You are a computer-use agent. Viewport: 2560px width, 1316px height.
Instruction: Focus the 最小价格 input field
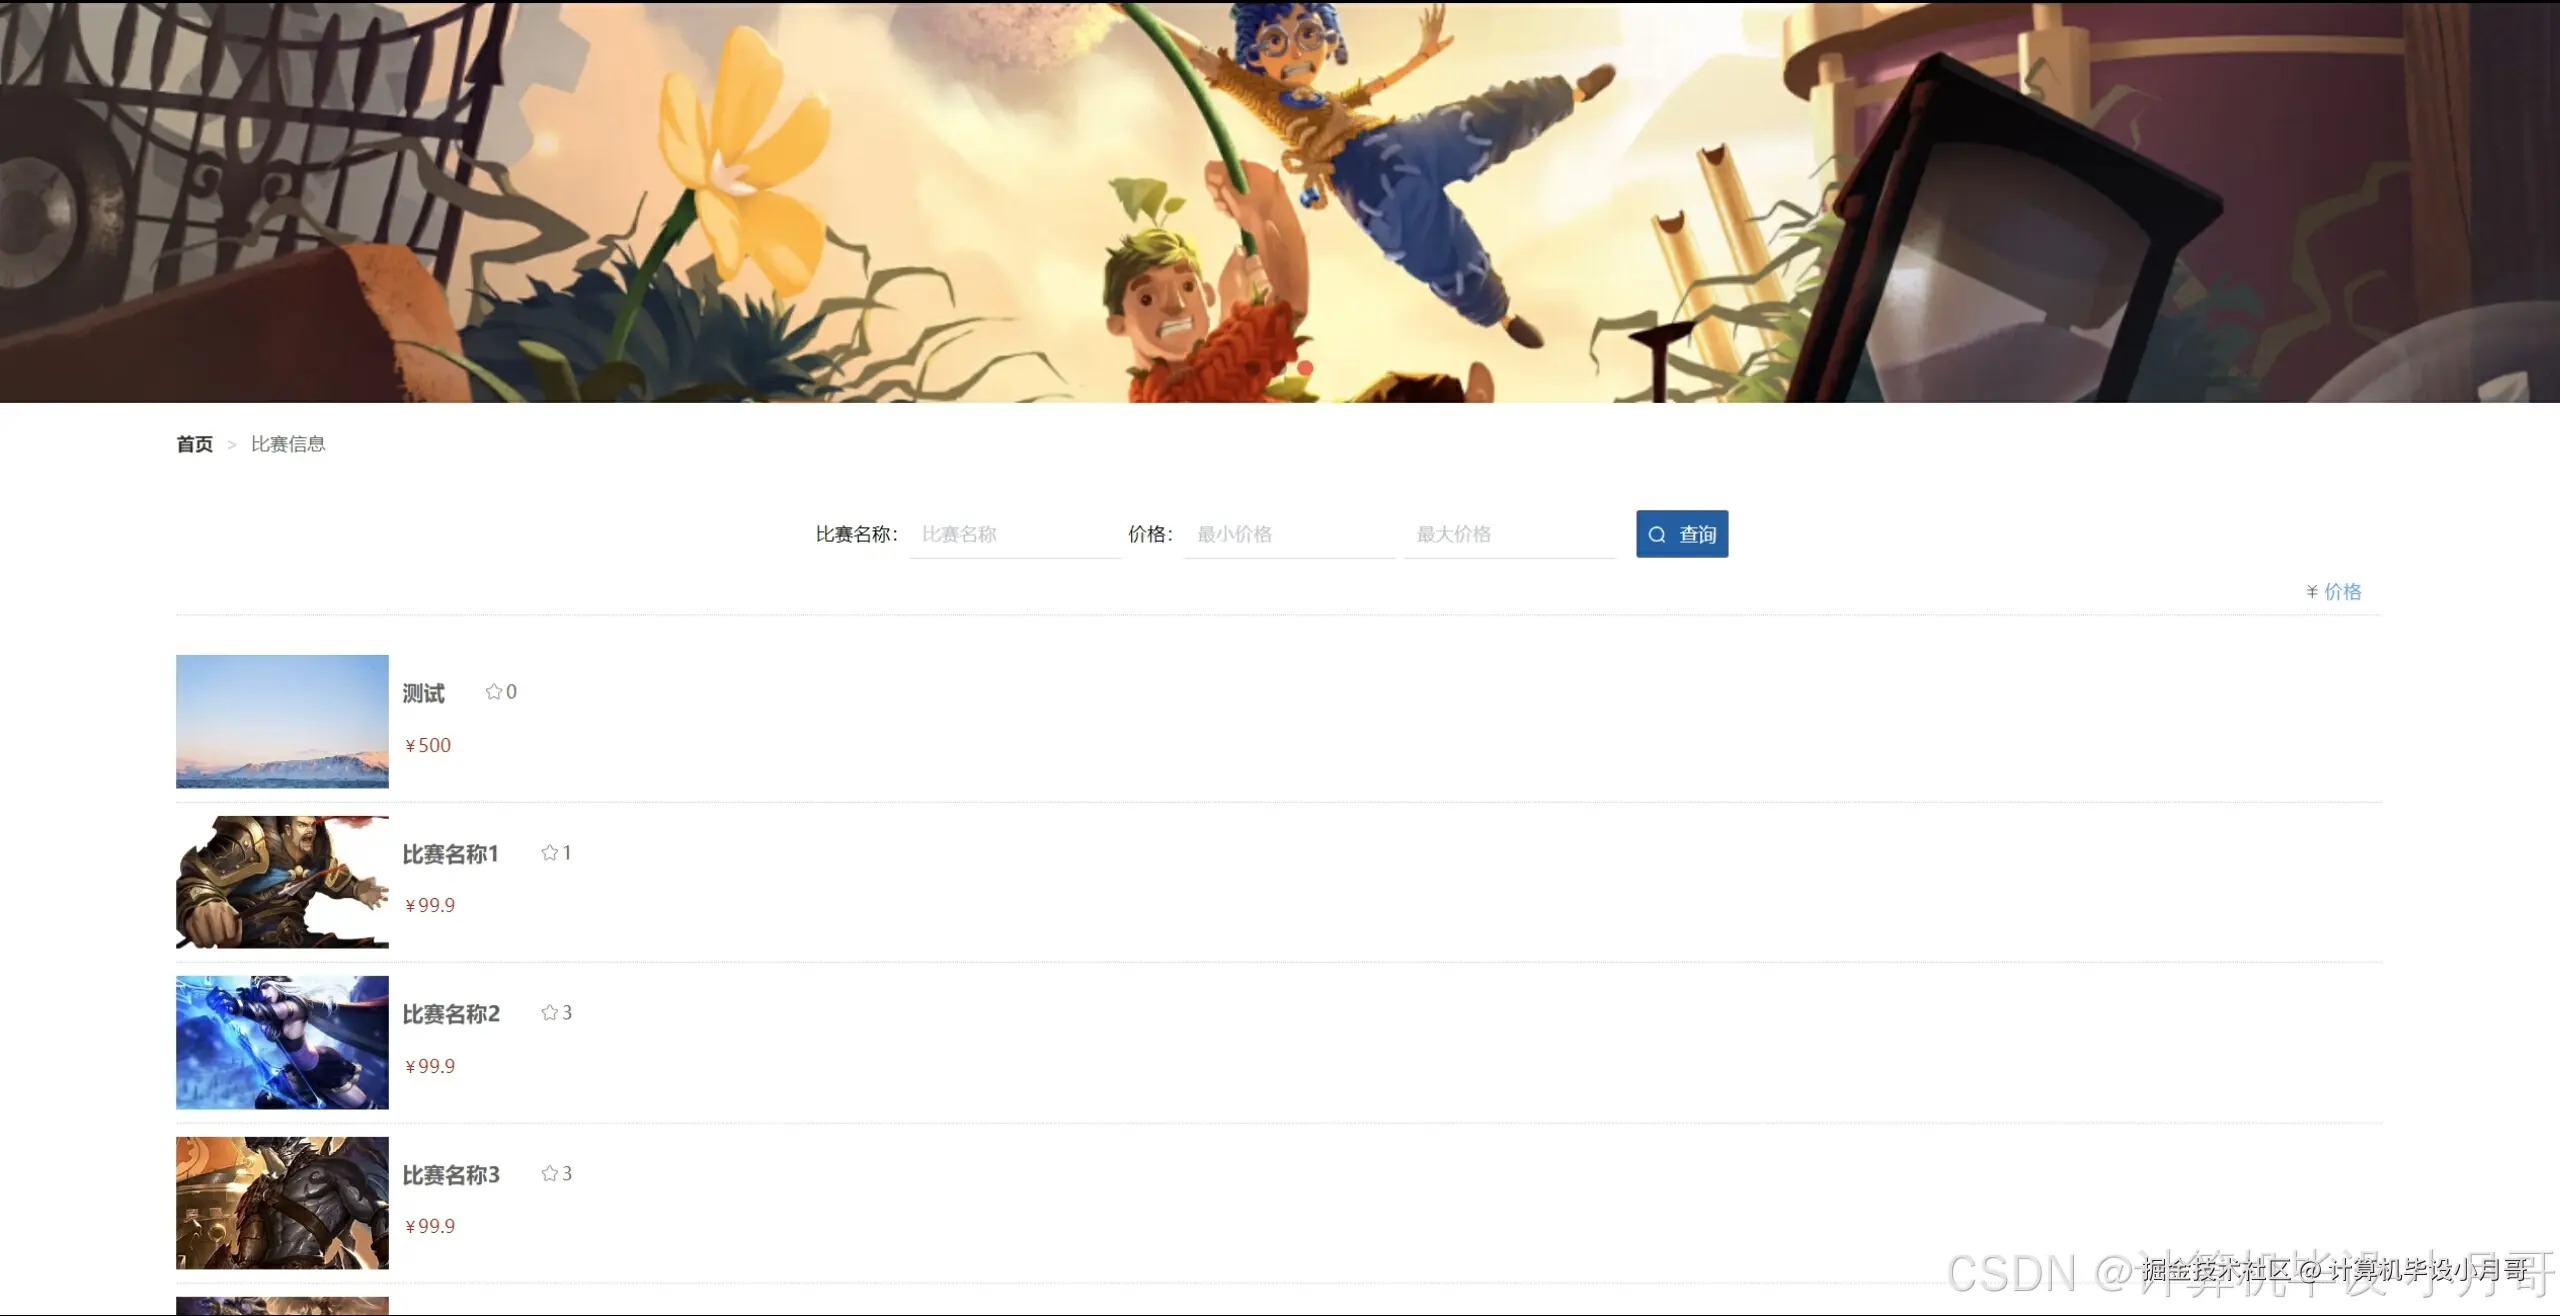click(1290, 534)
